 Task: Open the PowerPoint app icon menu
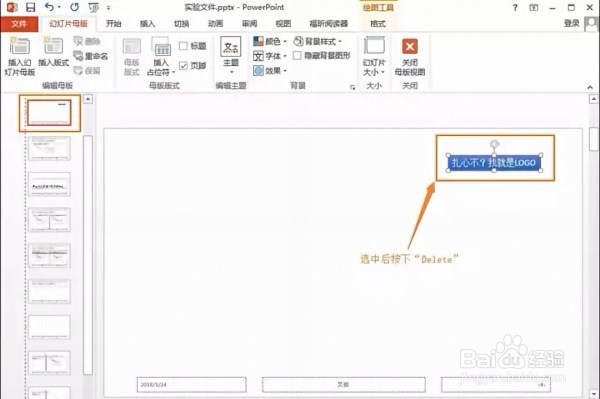pos(11,7)
